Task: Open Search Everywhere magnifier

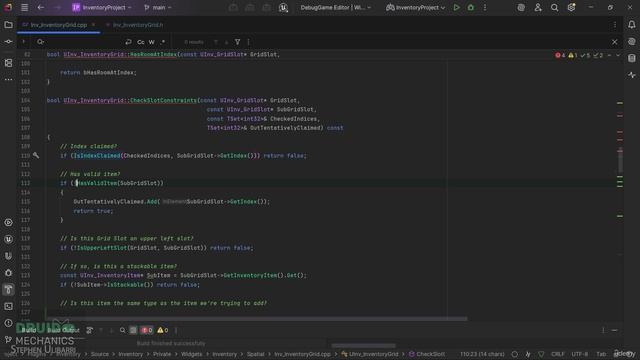Action: pos(554,7)
